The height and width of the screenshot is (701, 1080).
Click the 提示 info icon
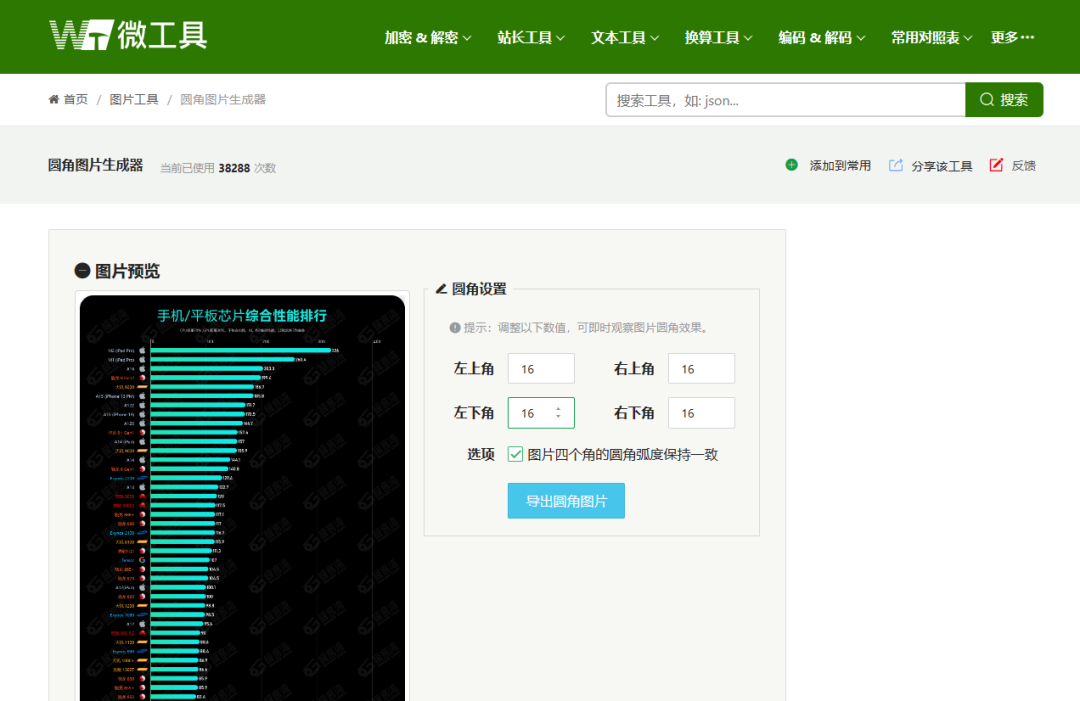[x=455, y=328]
